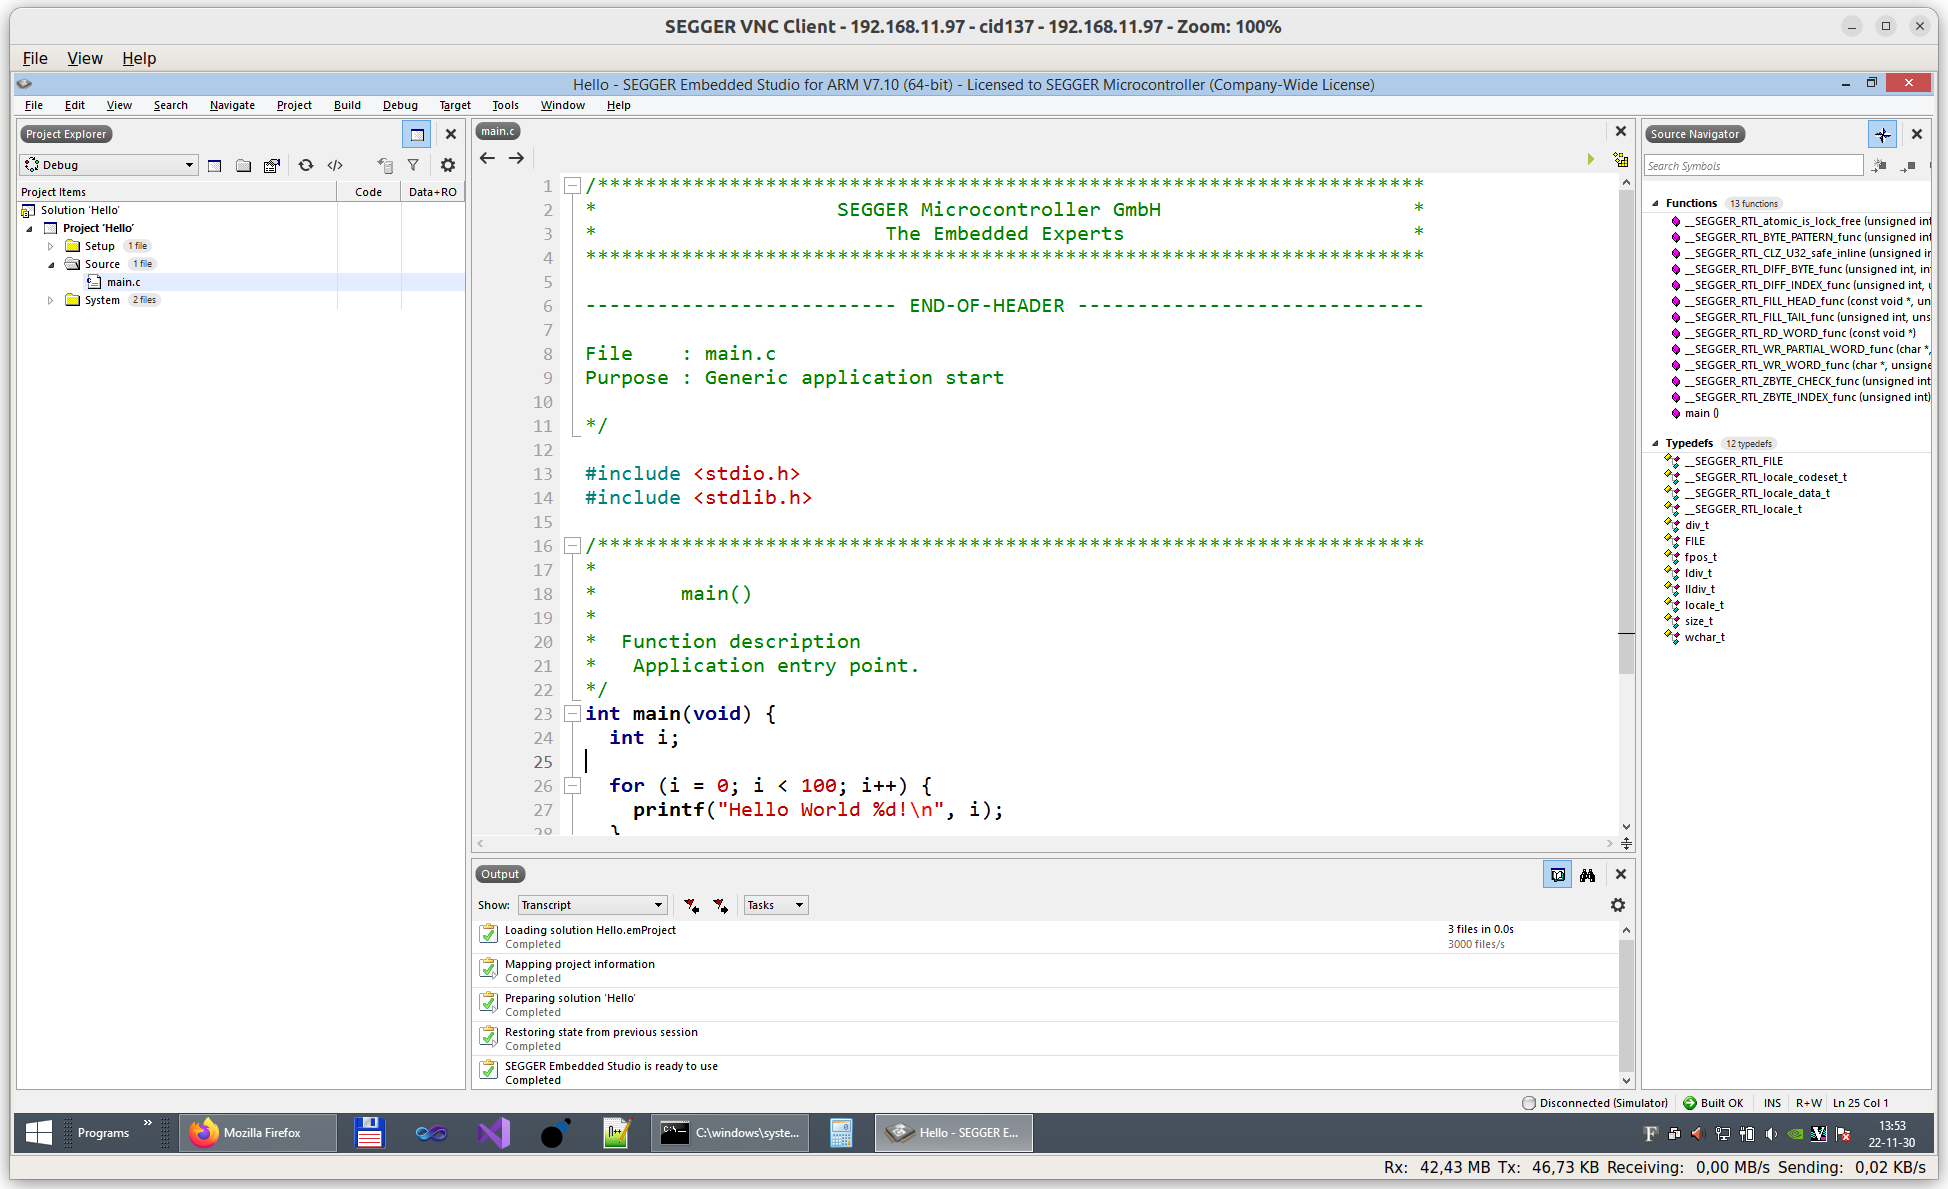Click the source code view icon in Project Explorer

tap(335, 165)
